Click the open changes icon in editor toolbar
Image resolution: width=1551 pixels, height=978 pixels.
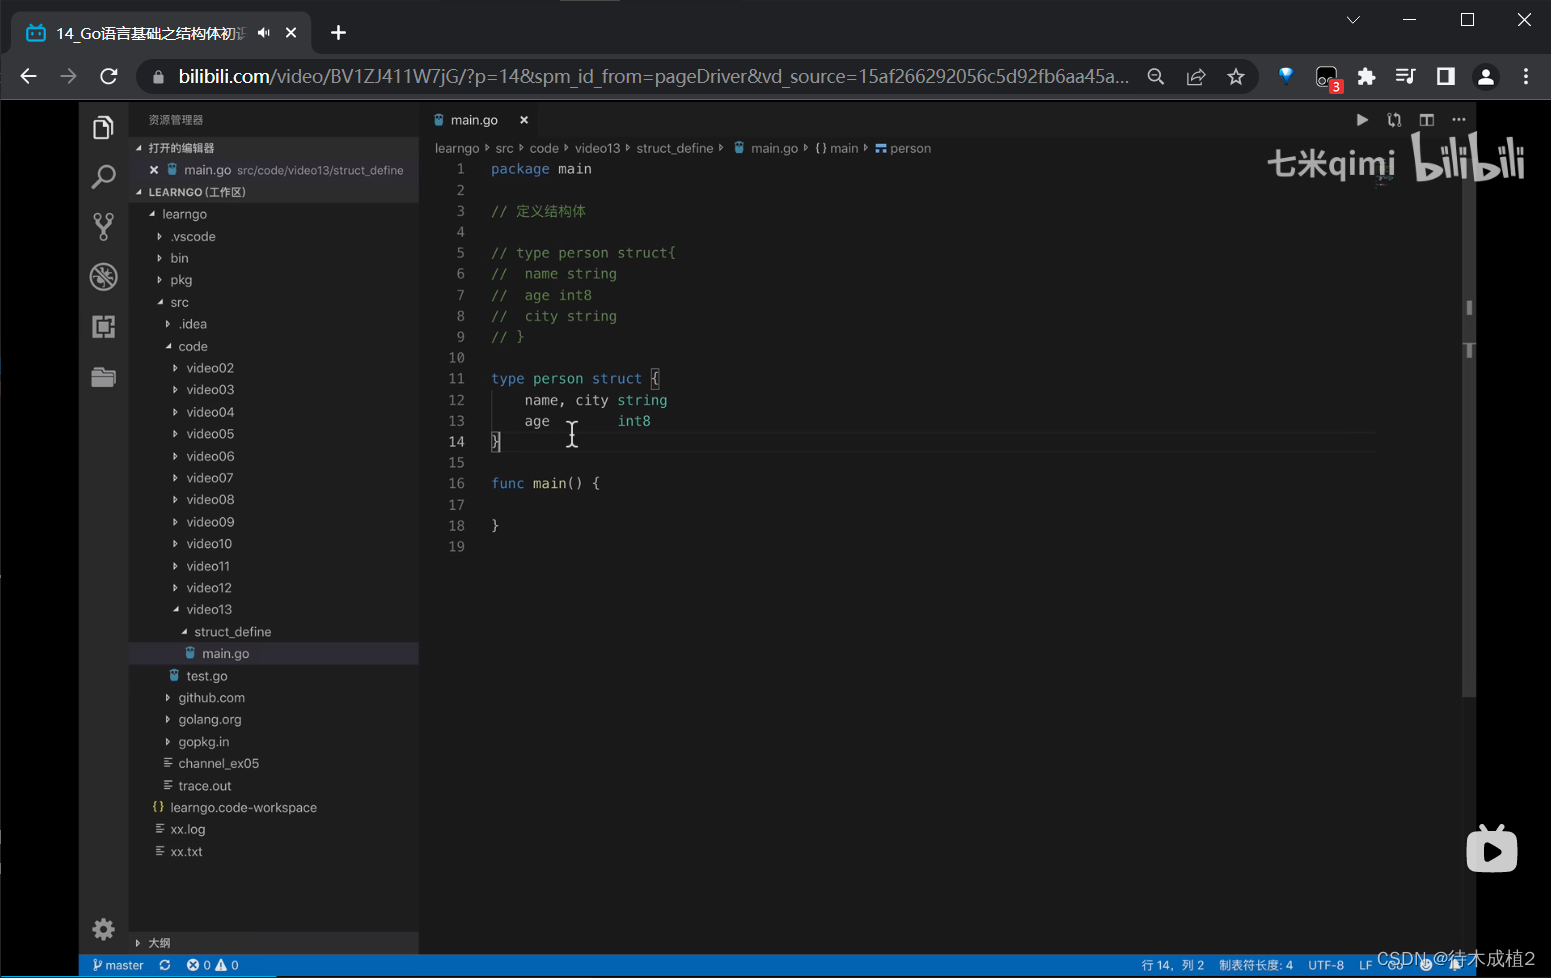(x=1394, y=120)
